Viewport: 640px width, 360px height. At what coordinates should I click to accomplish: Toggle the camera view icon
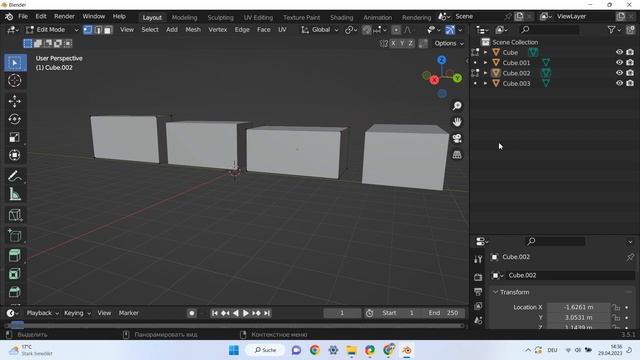pyautogui.click(x=457, y=138)
